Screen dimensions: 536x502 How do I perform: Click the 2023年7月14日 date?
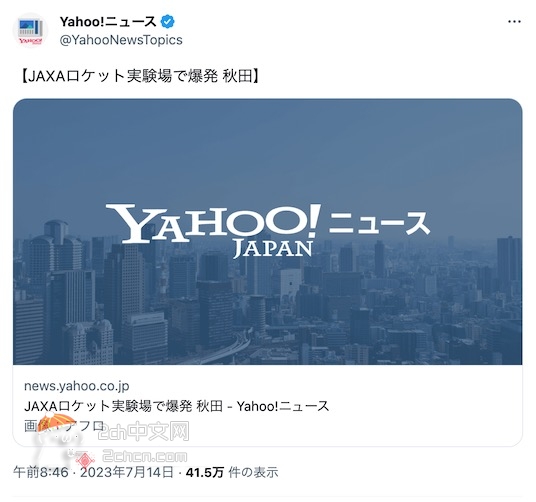[126, 473]
